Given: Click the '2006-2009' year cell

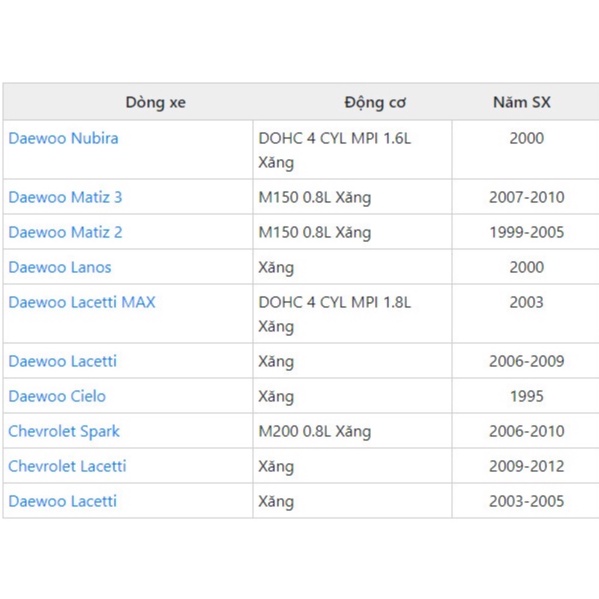Looking at the screenshot, I should pyautogui.click(x=526, y=361).
